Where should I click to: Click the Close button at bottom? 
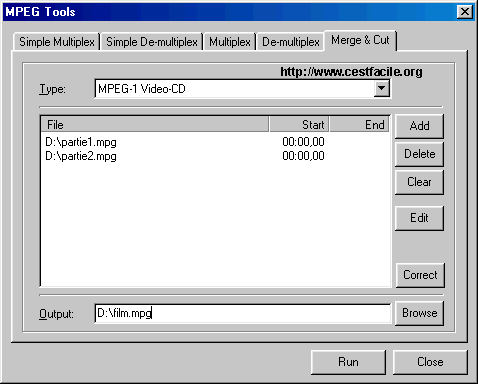click(x=430, y=362)
